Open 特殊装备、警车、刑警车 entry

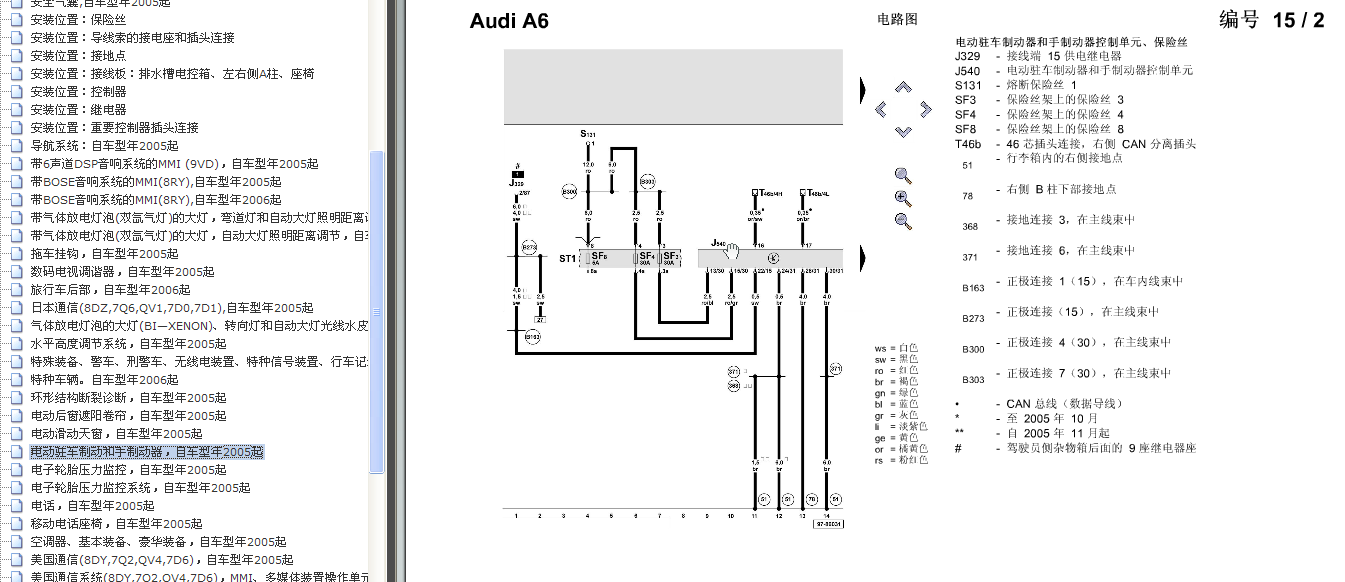[x=199, y=361]
